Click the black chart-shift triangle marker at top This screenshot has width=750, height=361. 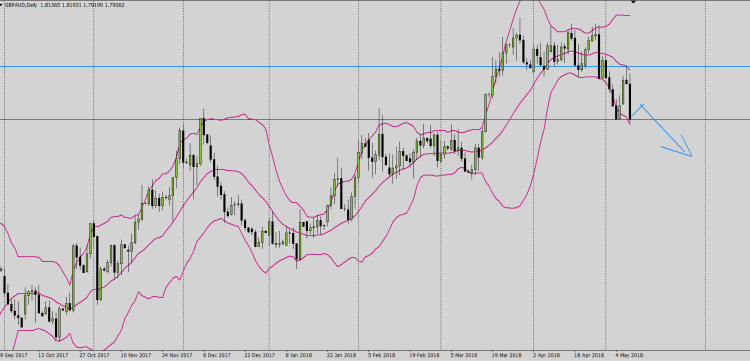(x=634, y=2)
